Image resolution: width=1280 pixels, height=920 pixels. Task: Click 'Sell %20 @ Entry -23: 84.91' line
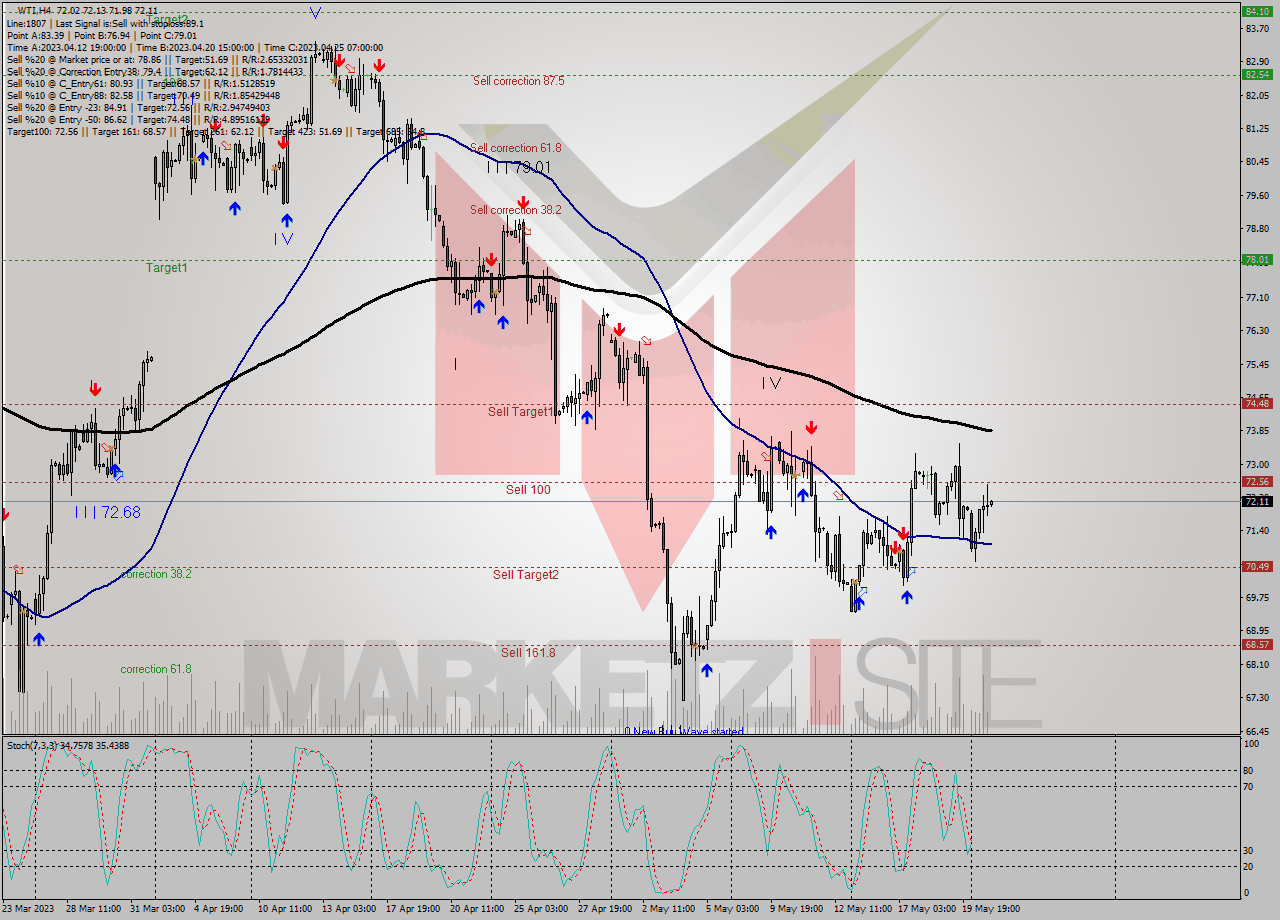pyautogui.click(x=138, y=107)
